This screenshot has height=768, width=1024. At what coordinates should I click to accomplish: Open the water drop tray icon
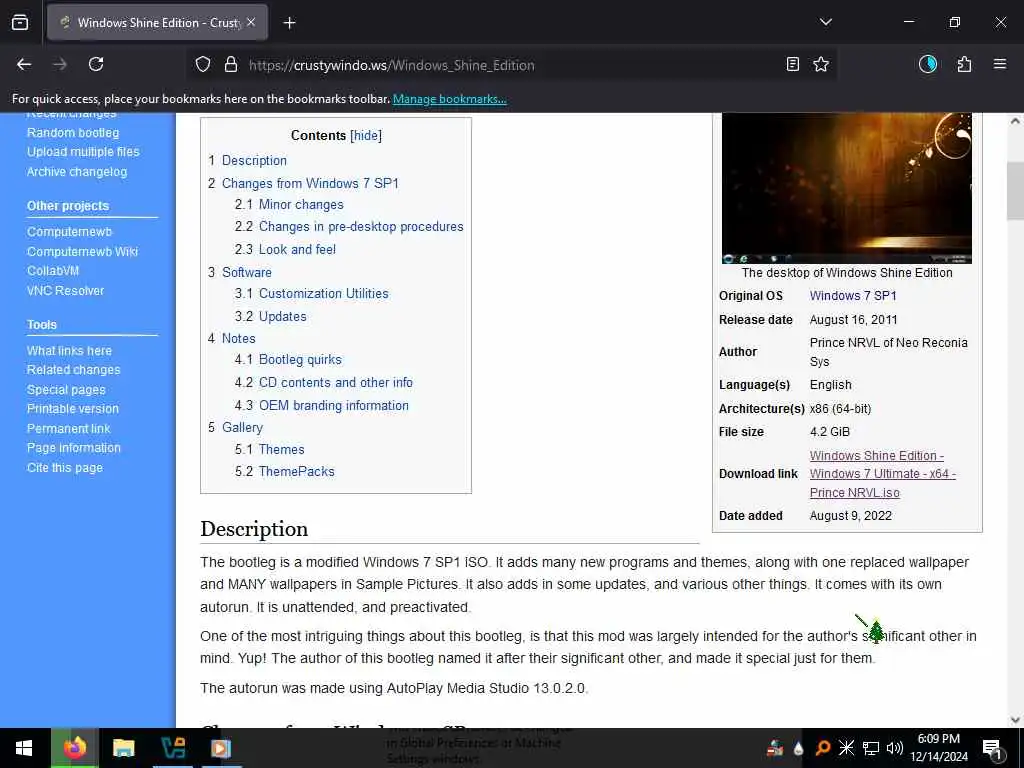pyautogui.click(x=798, y=748)
